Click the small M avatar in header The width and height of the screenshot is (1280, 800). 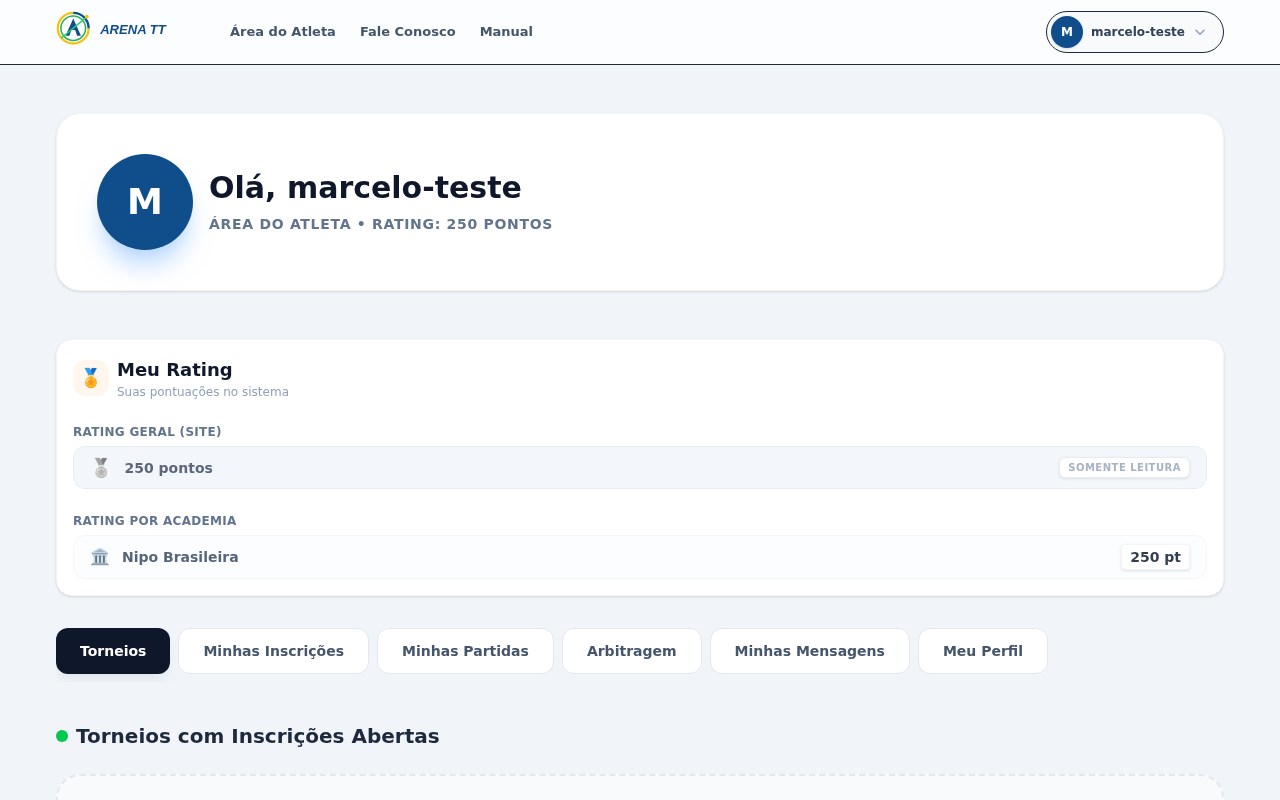tap(1066, 32)
